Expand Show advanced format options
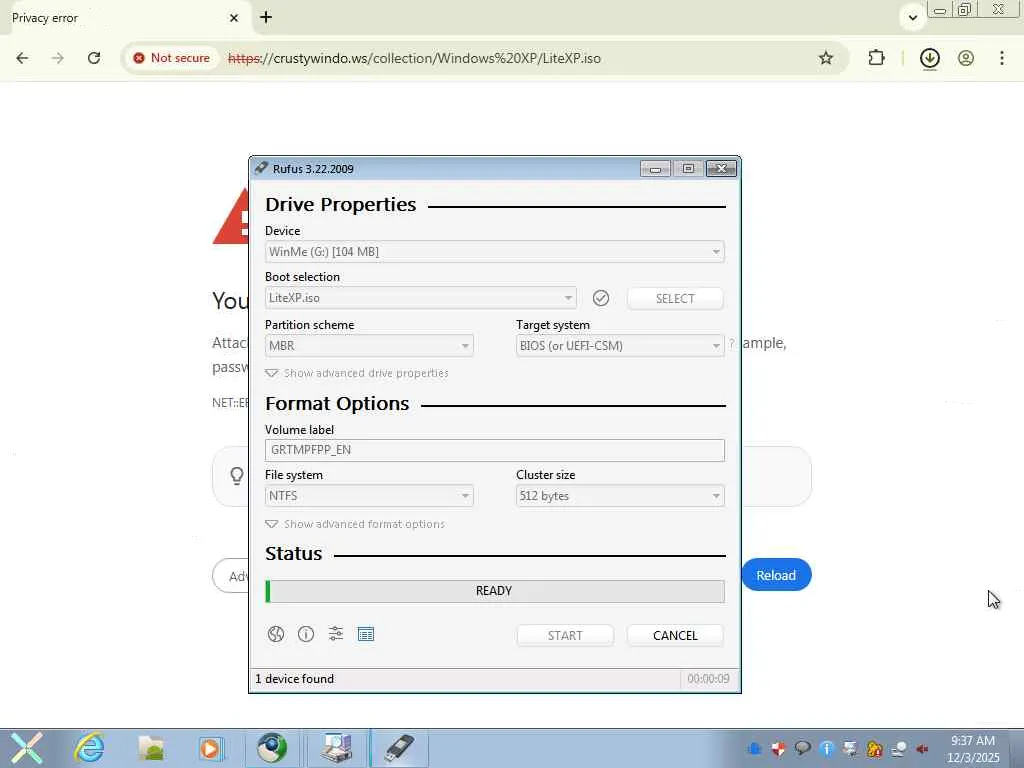 355,524
